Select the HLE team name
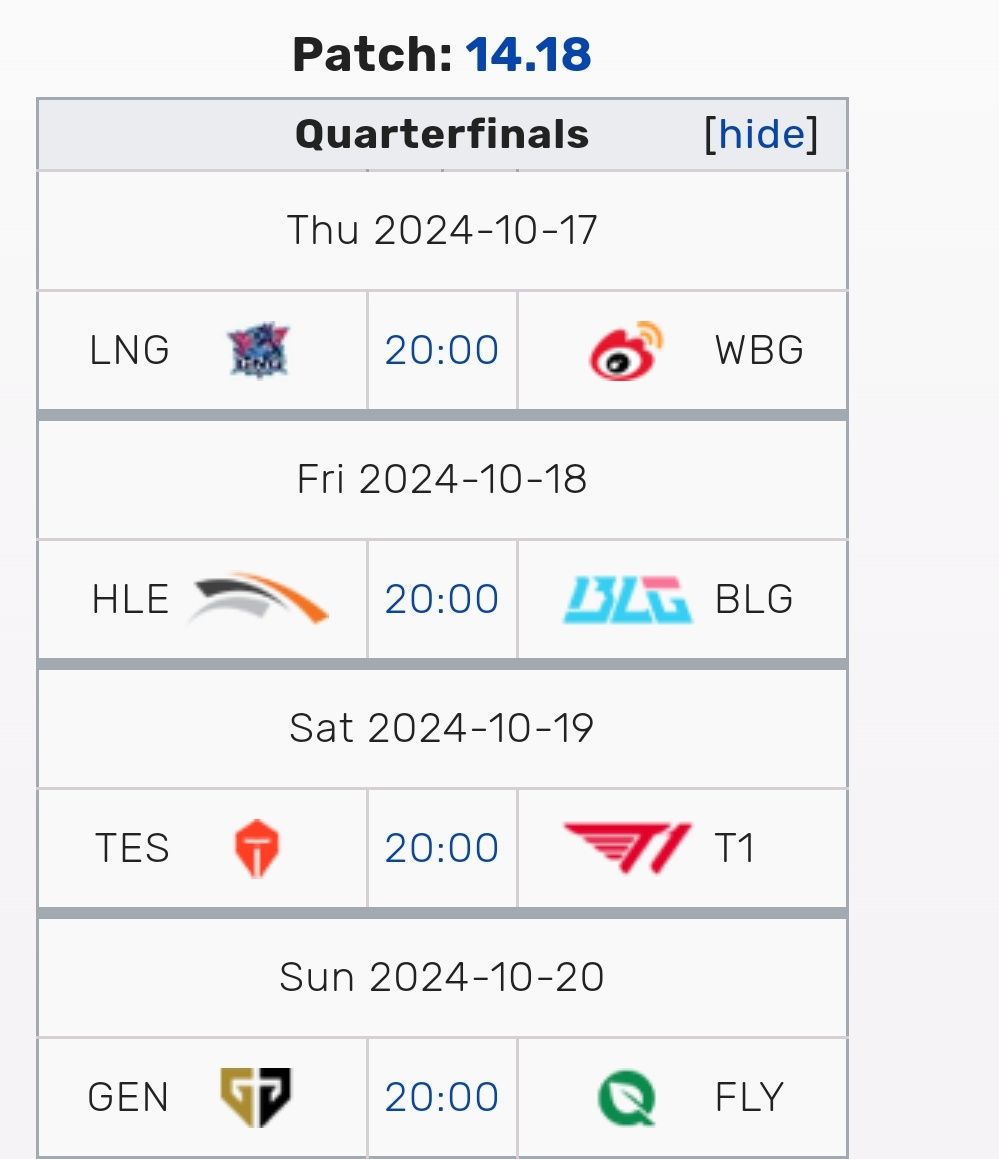This screenshot has height=1159, width=999. pyautogui.click(x=130, y=599)
